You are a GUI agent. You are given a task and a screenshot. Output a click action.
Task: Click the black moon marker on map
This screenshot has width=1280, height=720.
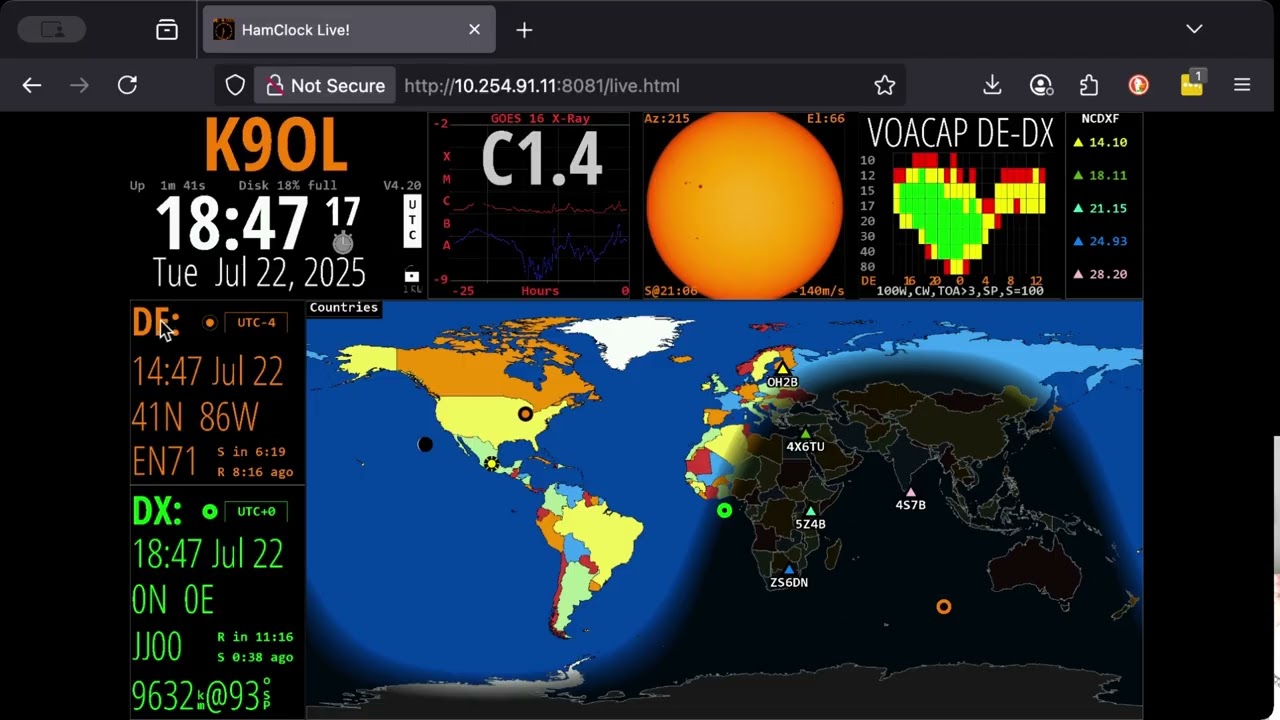tap(425, 444)
